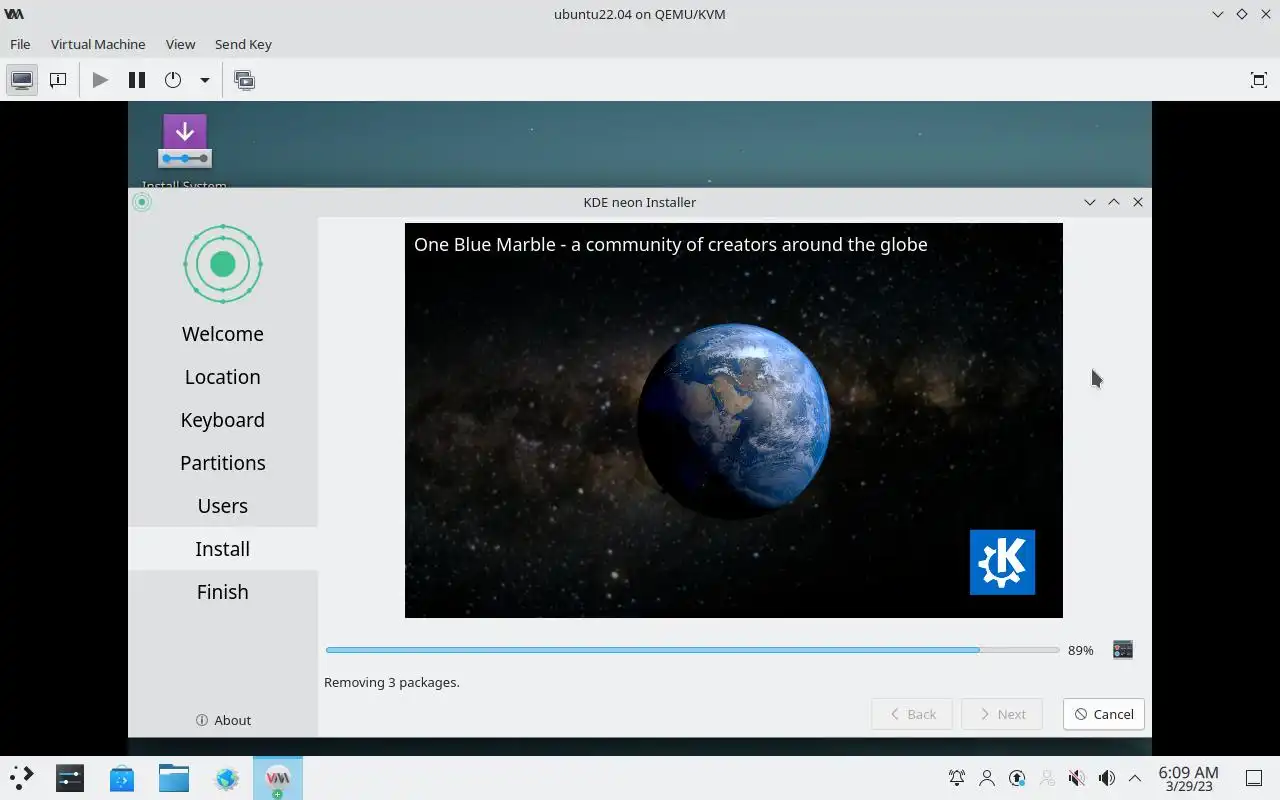The image size is (1280, 800).
Task: Click the 89% progress label
Action: click(x=1081, y=650)
